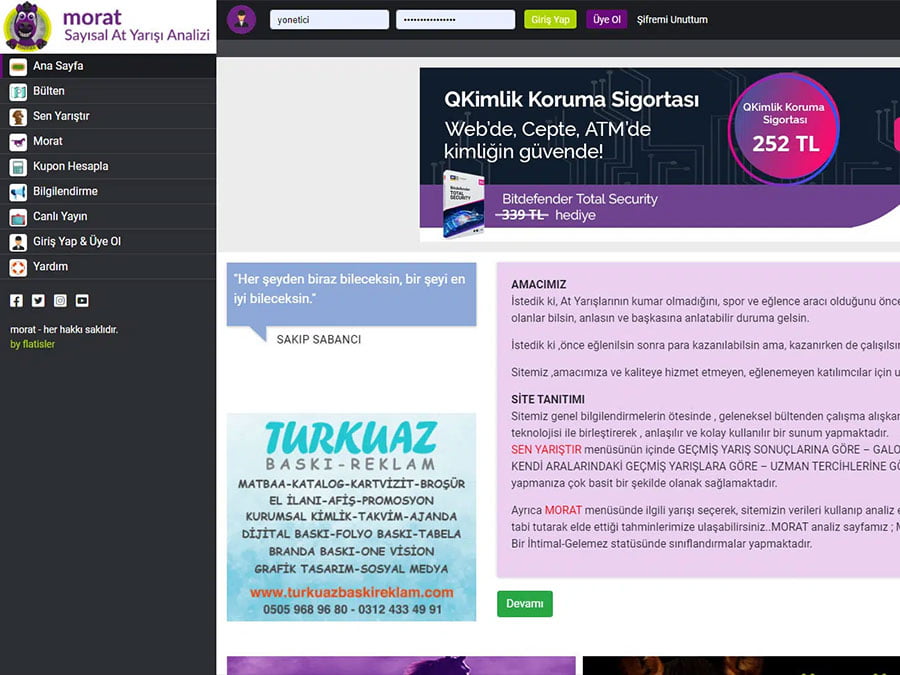Click the Bilgilendirme megaphone icon
This screenshot has height=675, width=900.
coord(18,192)
